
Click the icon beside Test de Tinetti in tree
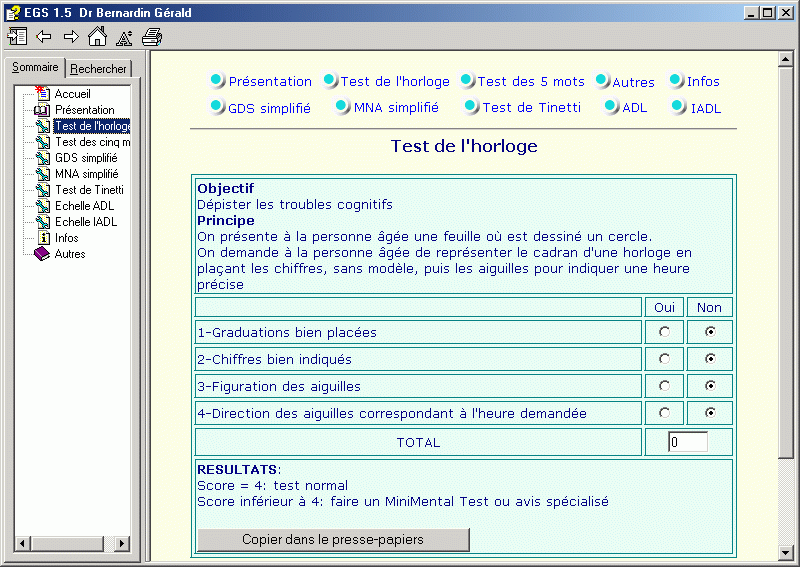click(43, 190)
